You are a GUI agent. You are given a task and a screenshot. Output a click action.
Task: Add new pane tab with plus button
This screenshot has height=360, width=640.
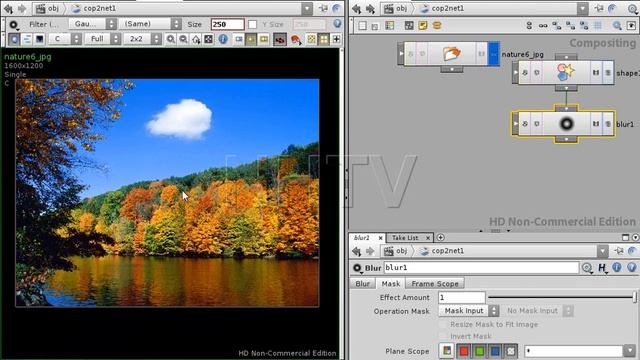click(440, 238)
